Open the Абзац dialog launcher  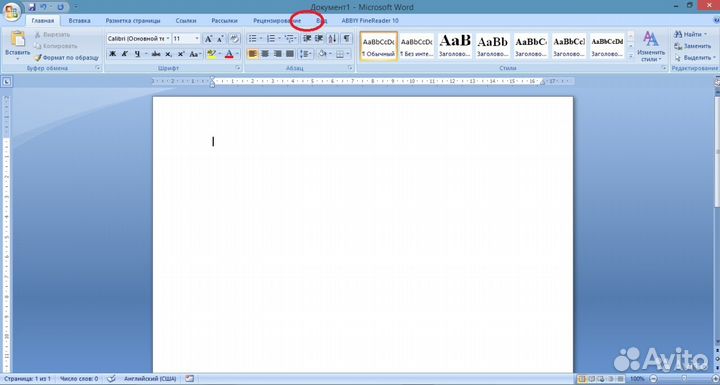(350, 68)
